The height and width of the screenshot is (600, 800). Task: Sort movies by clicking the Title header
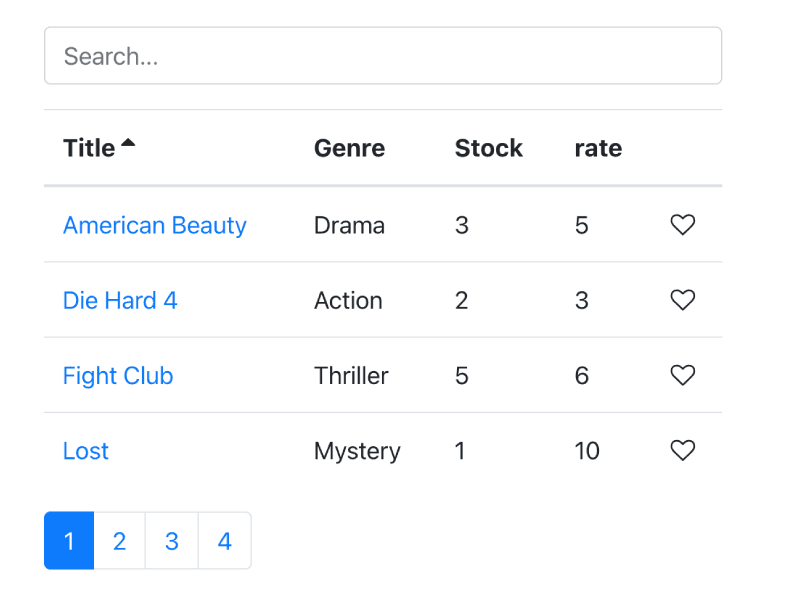[x=88, y=147]
